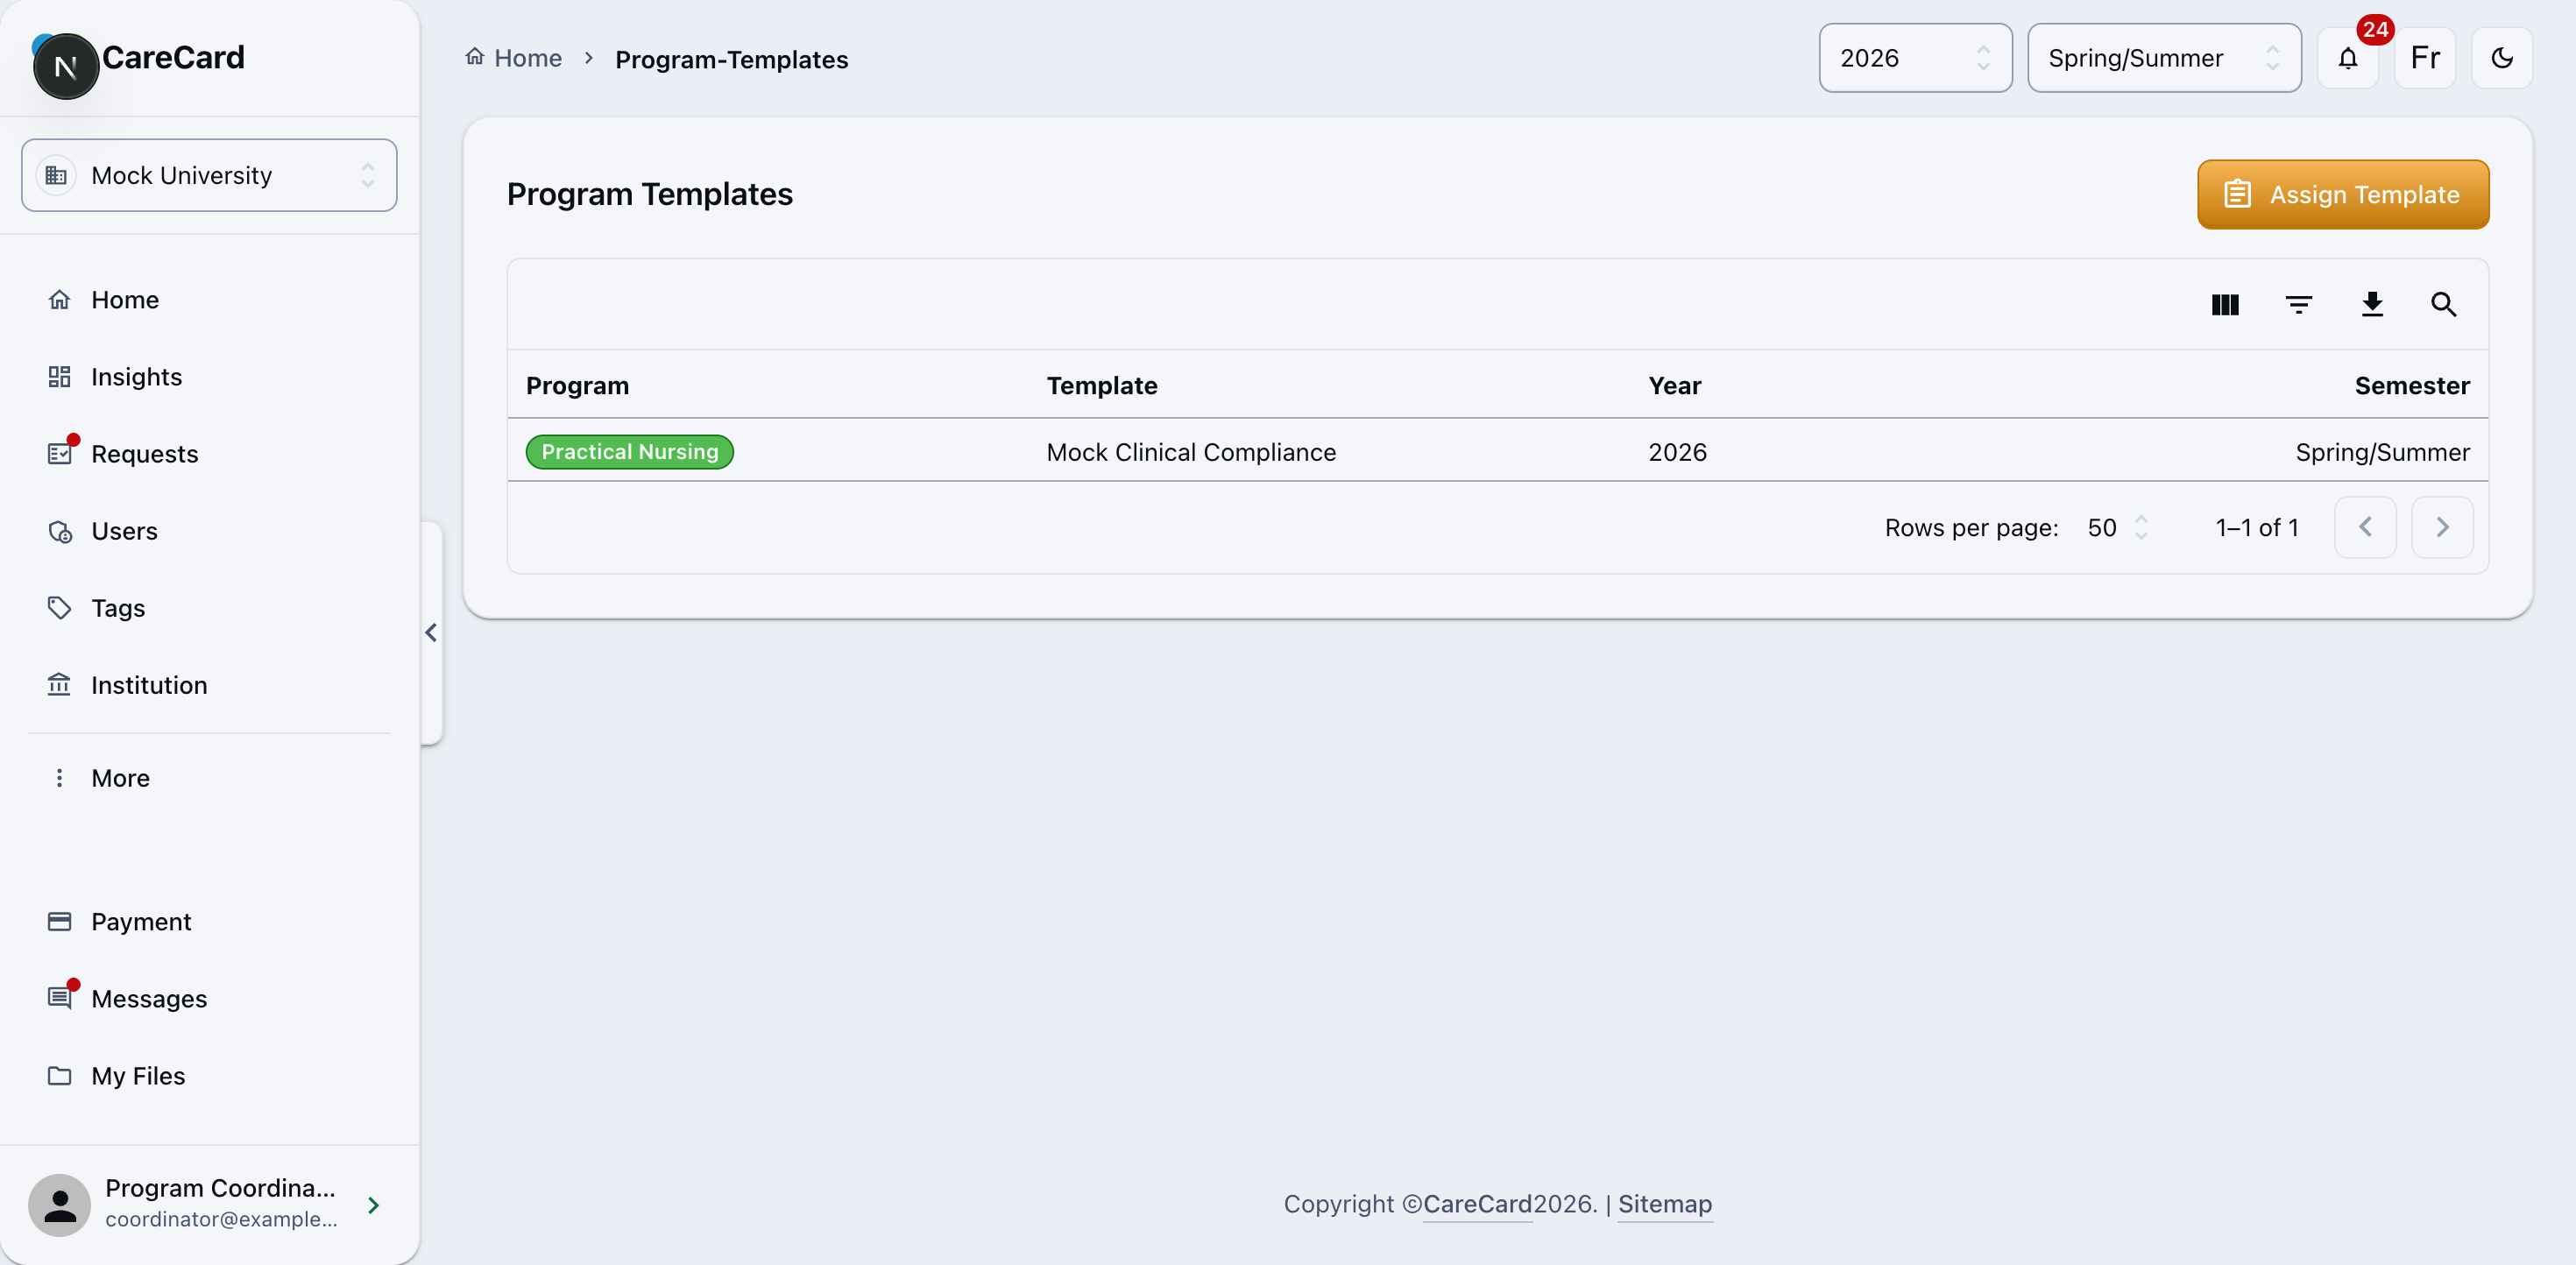
Task: Toggle dark mode moon icon
Action: [2501, 58]
